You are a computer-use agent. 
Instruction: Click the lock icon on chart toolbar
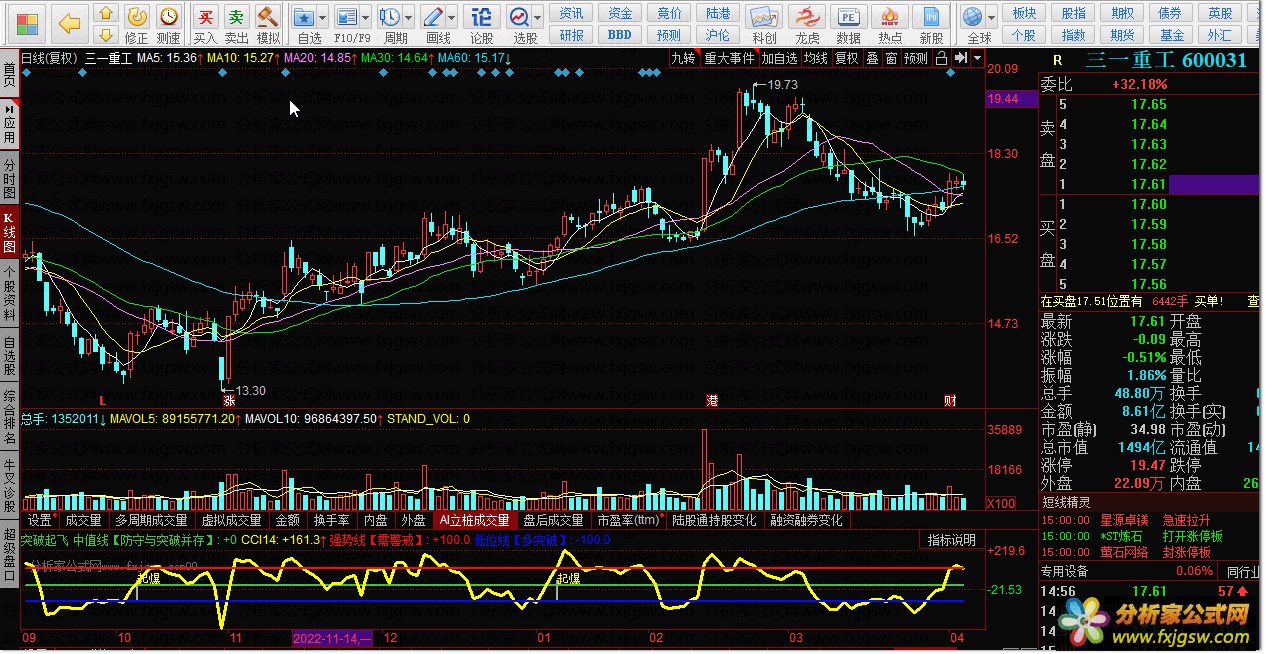tap(941, 58)
